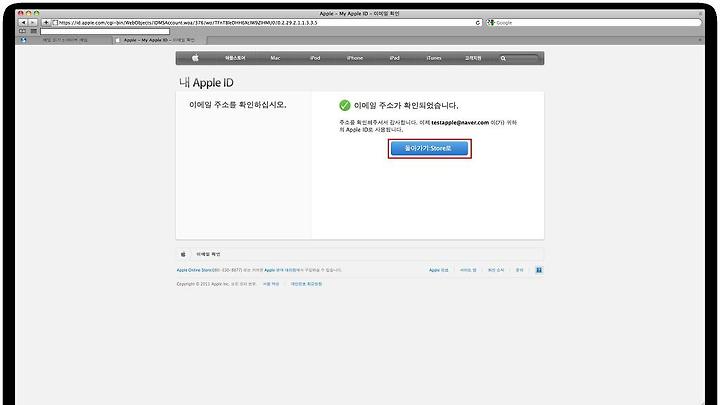Click the 사이트 맵 footer link

click(x=468, y=270)
